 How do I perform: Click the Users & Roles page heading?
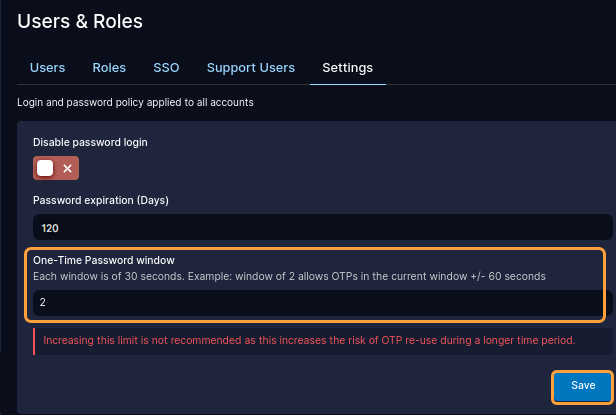pos(80,20)
